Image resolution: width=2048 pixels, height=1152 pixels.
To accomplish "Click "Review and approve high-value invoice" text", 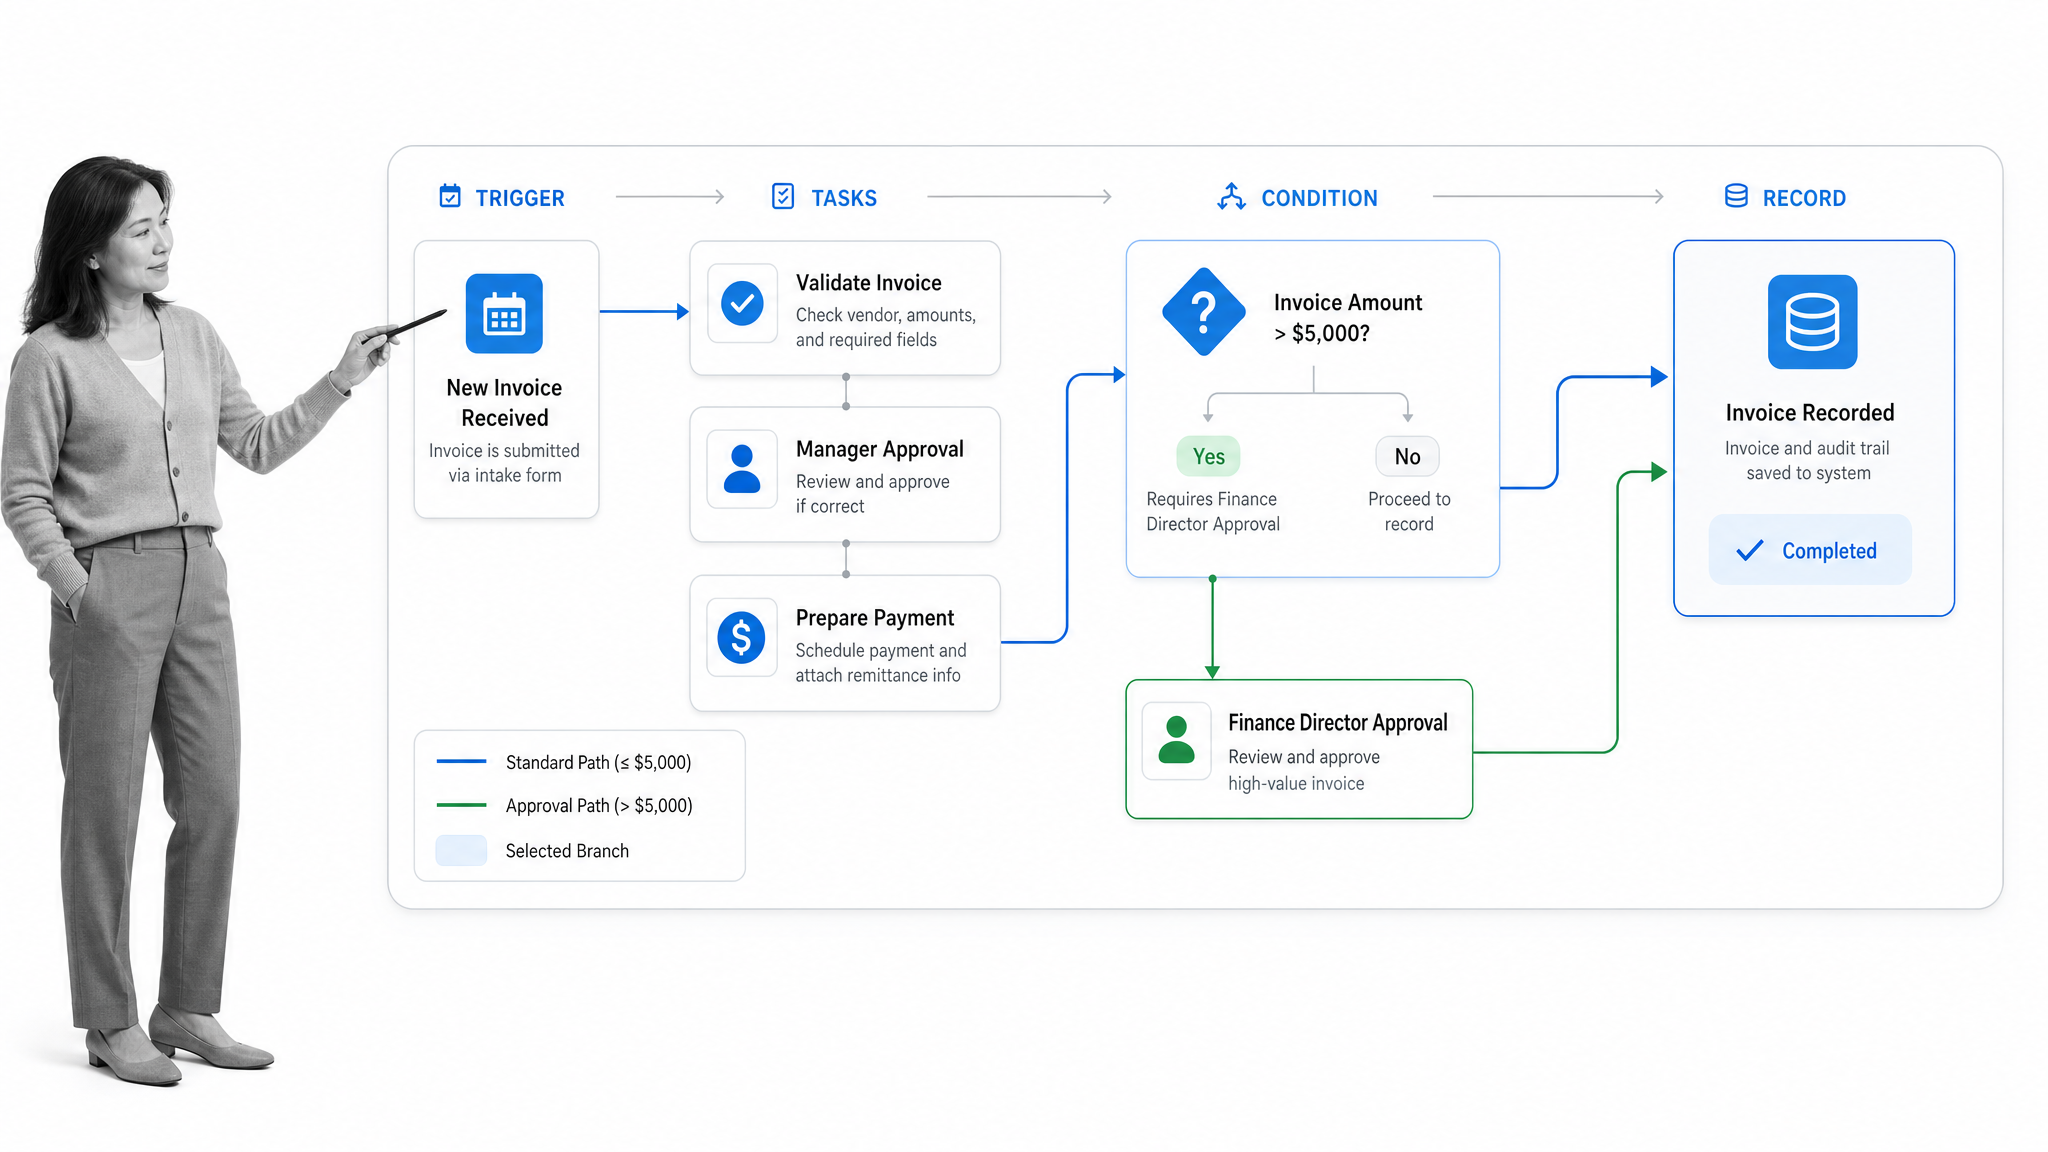I will (x=1303, y=770).
